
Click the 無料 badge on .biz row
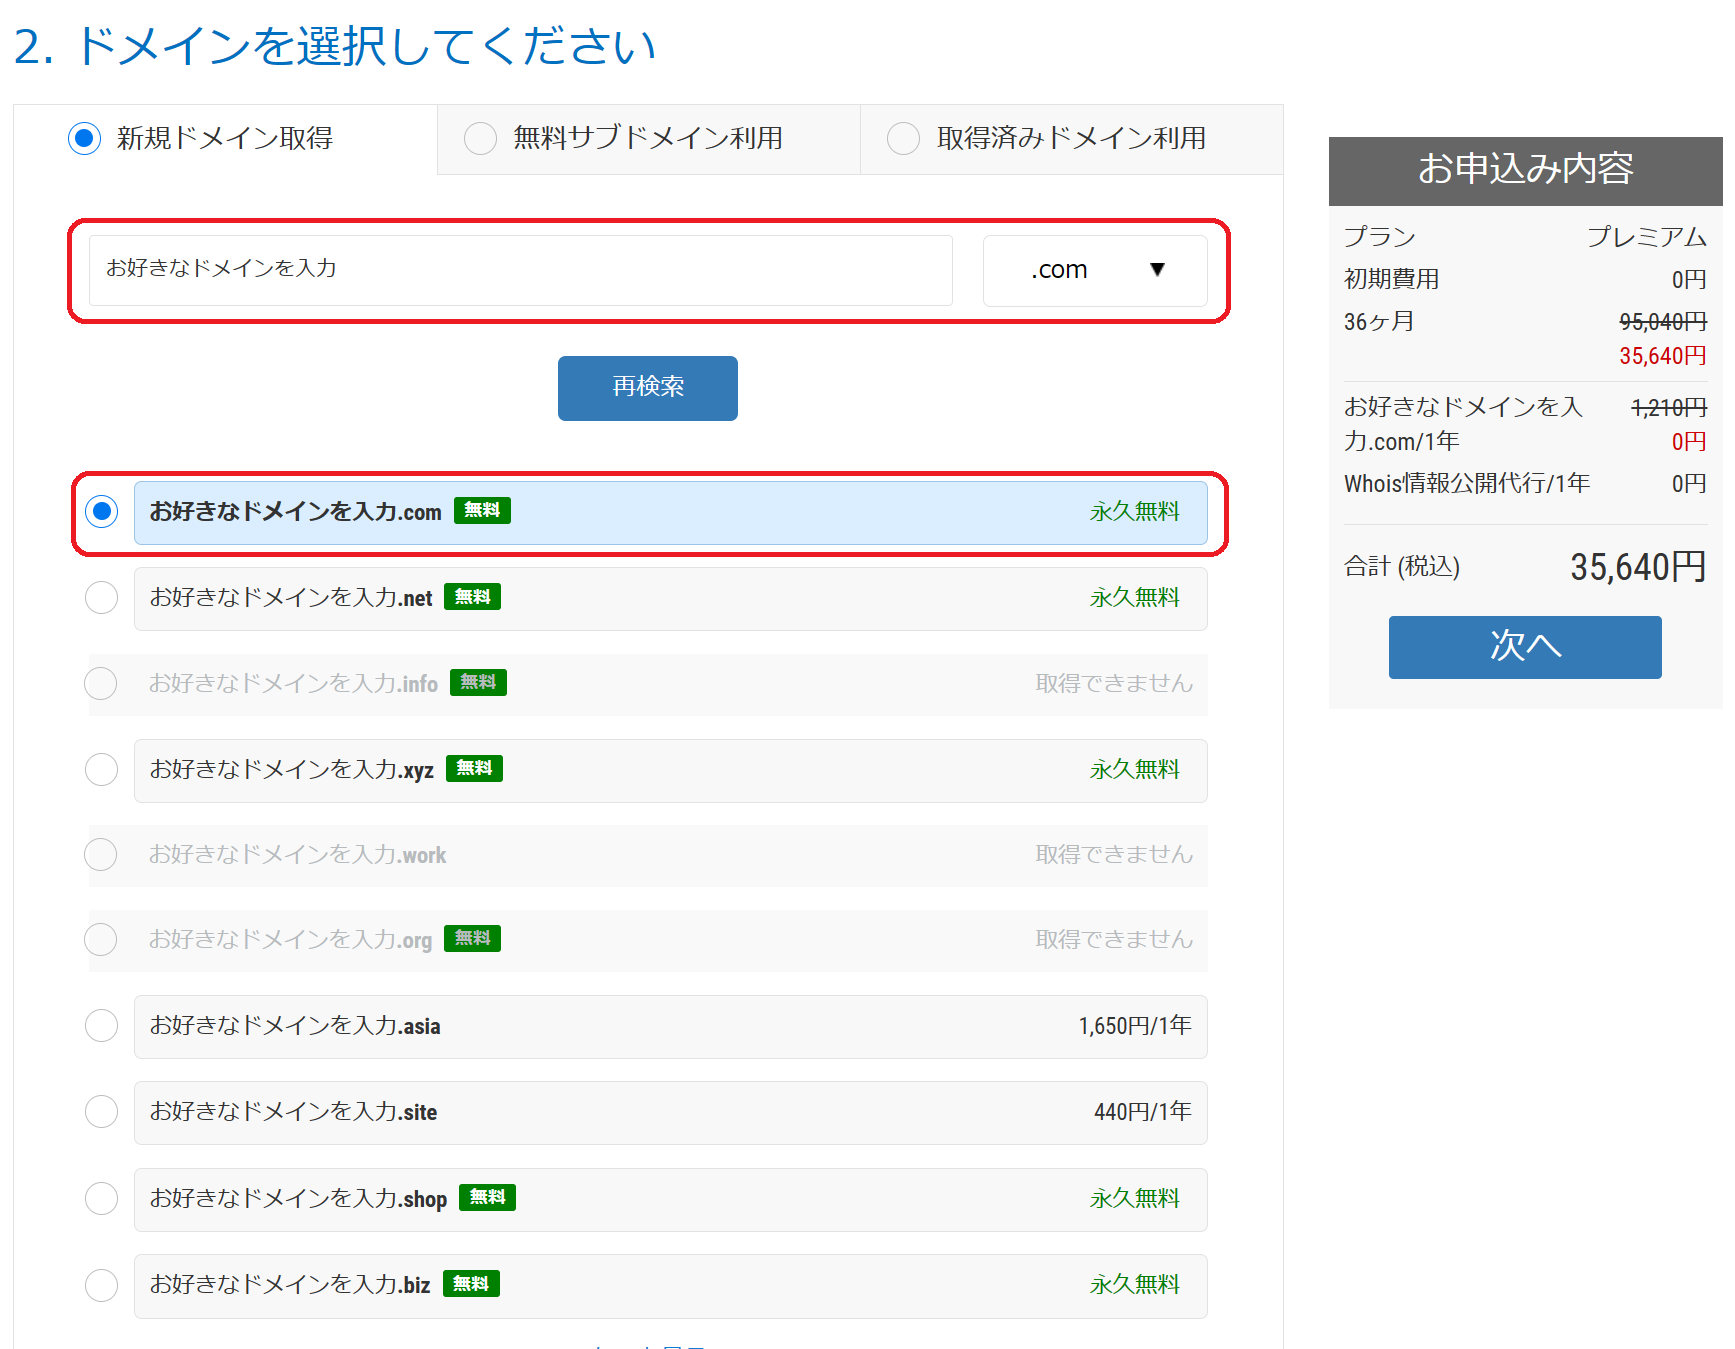click(x=471, y=1284)
